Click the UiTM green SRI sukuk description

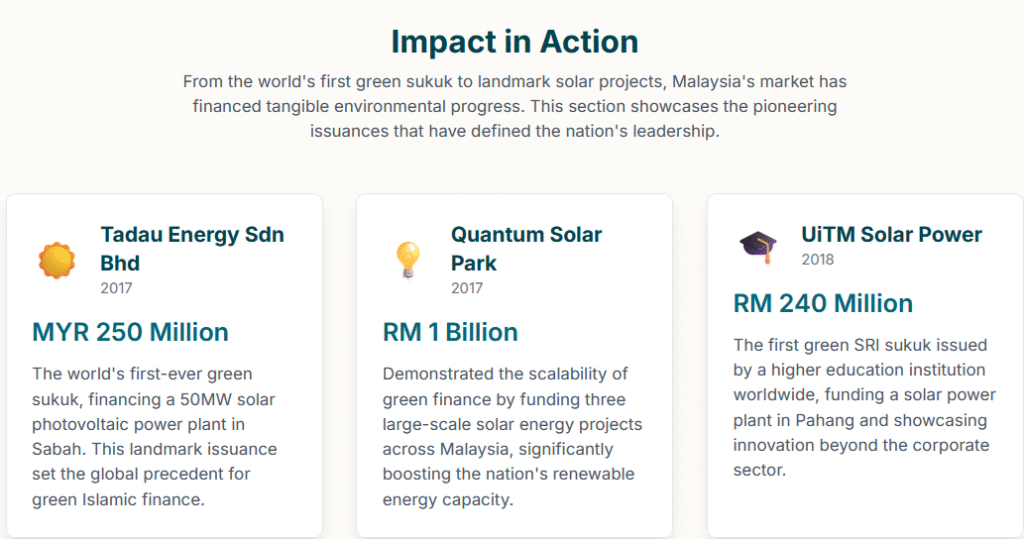(862, 407)
